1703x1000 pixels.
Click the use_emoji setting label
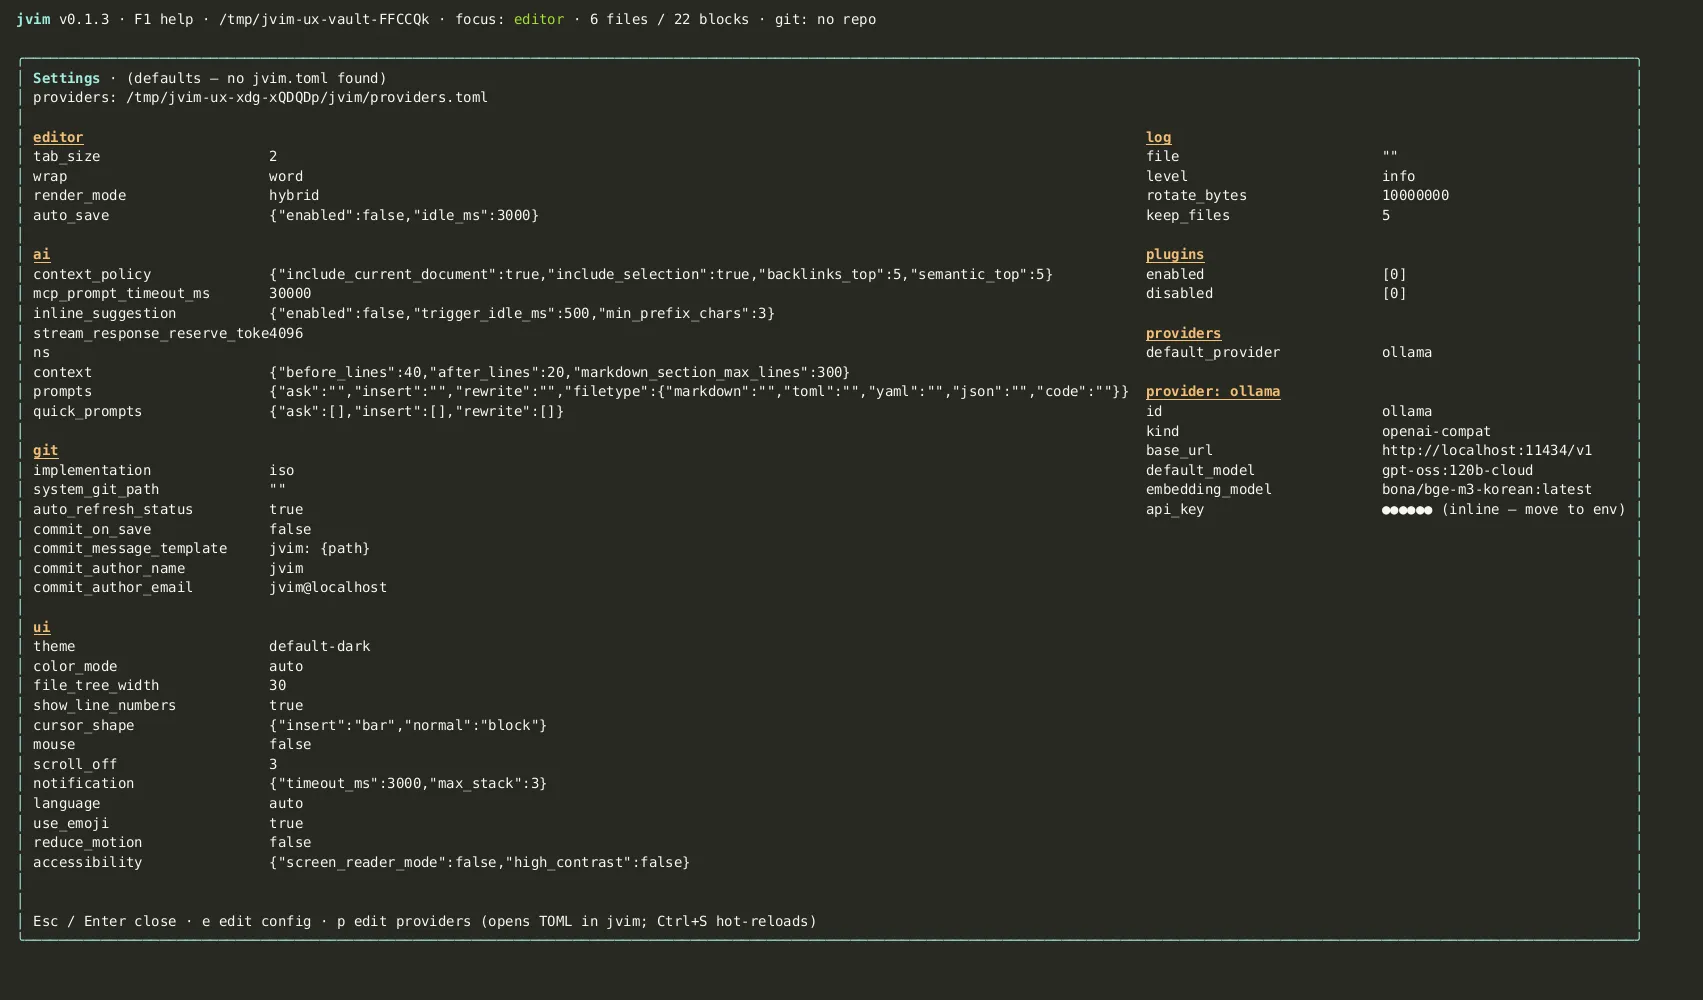[71, 823]
